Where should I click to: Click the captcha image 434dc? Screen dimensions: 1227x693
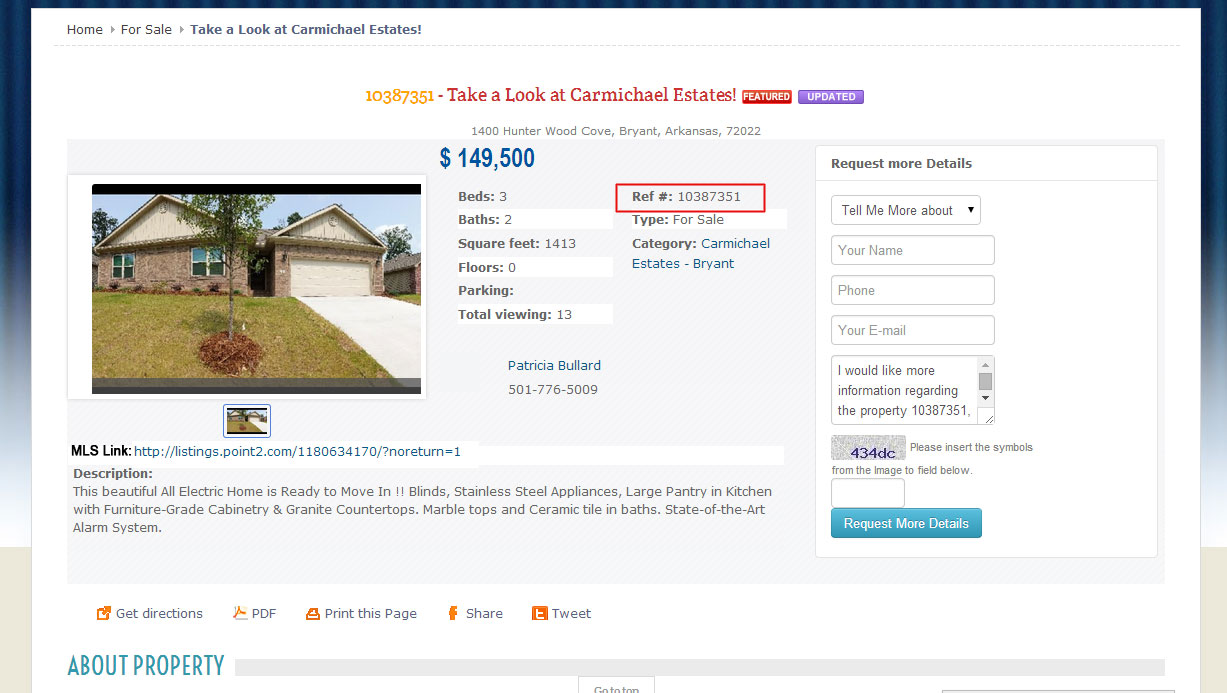point(868,448)
